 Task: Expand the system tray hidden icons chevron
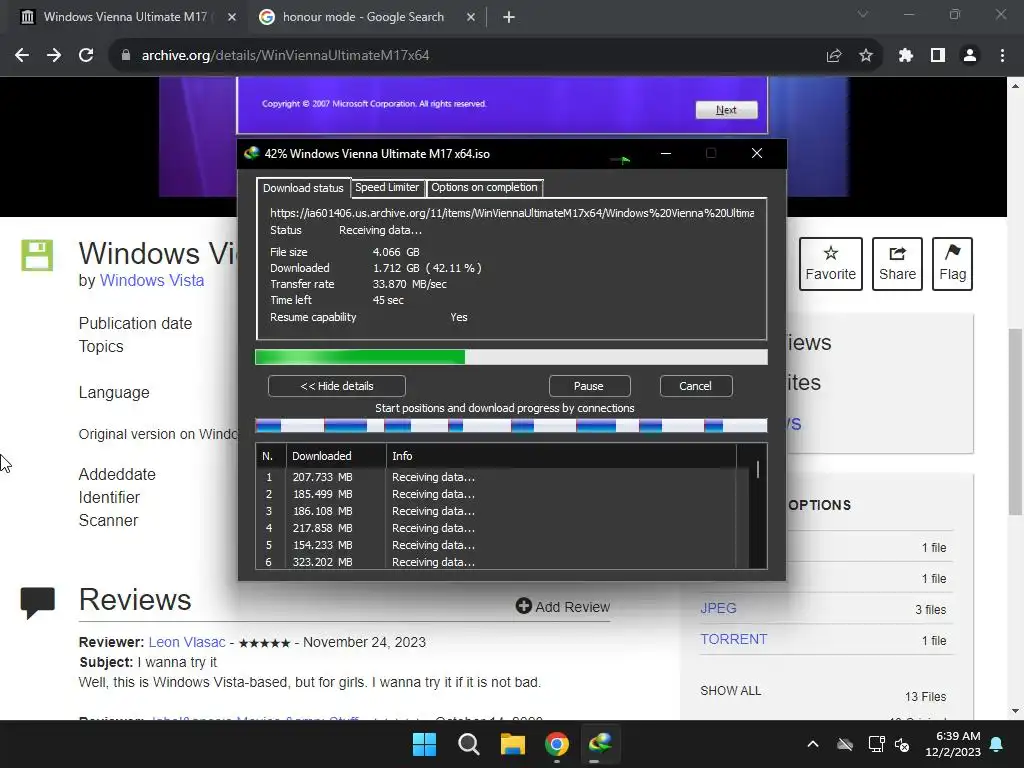tap(813, 744)
